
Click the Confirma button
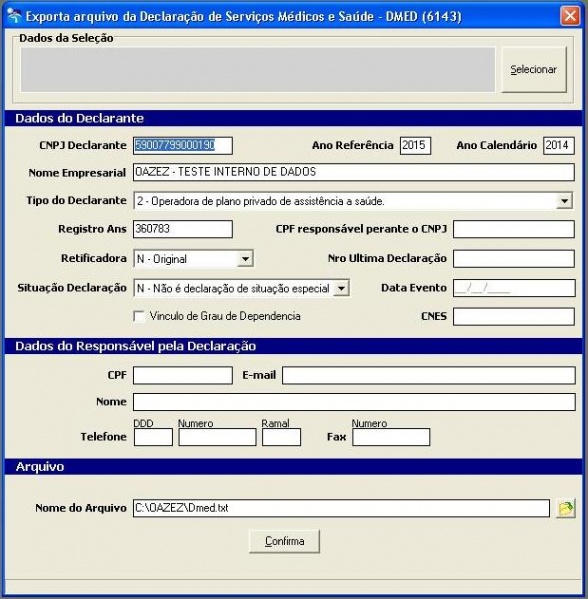[x=284, y=541]
